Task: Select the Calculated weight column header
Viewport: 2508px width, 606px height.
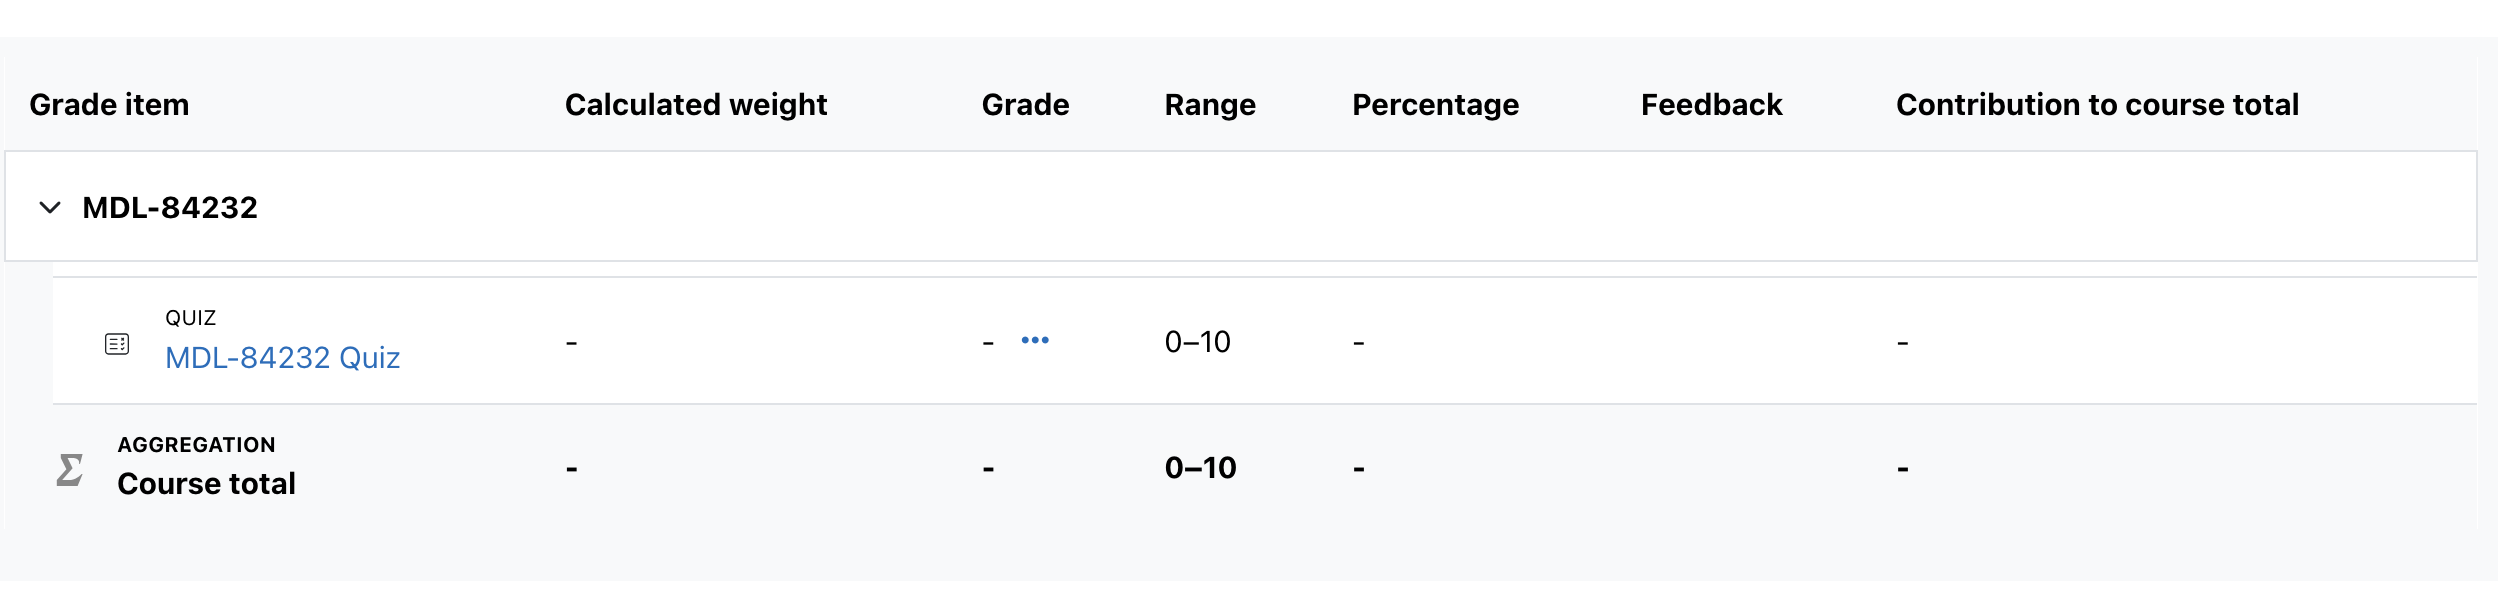Action: [696, 105]
